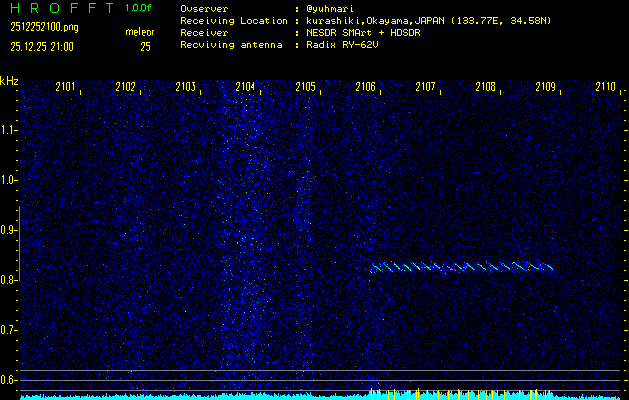The image size is (629, 400).
Task: Click the 2101 time marker
Action: click(65, 87)
